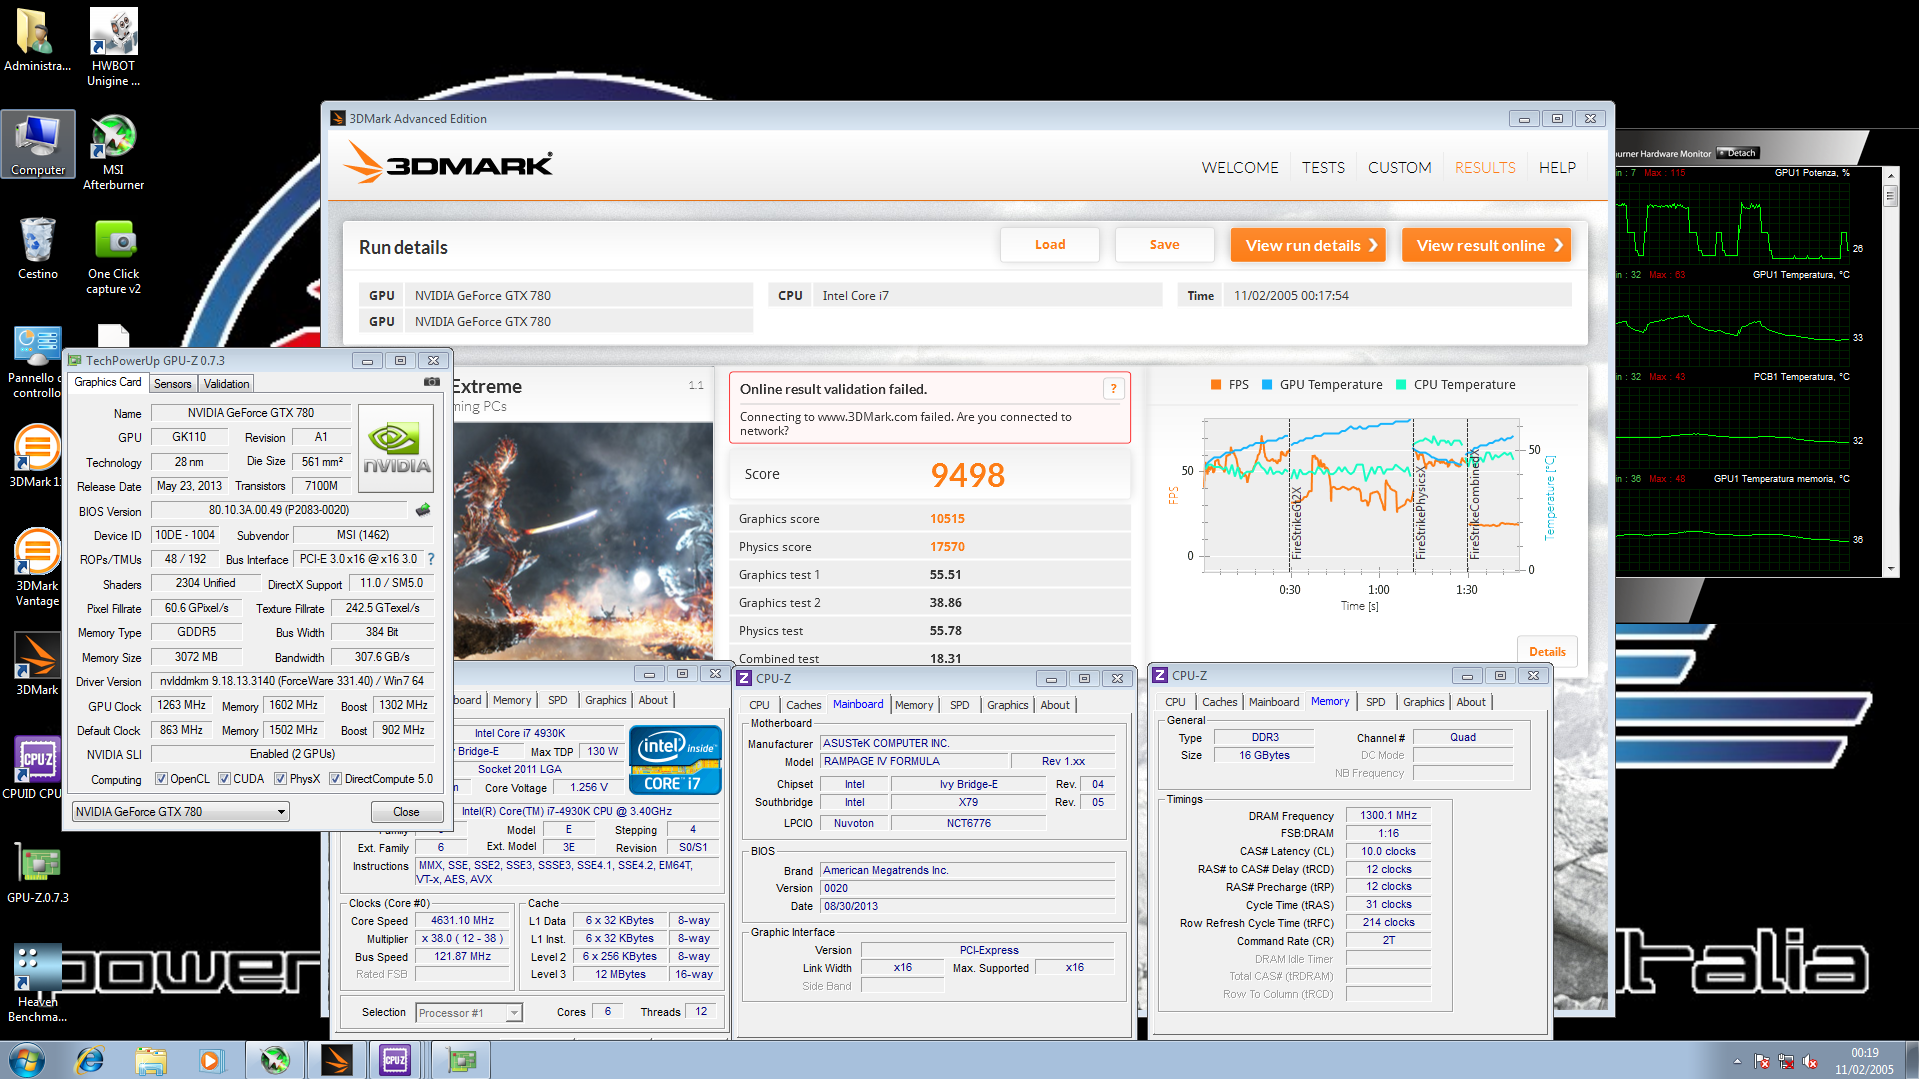The image size is (1919, 1079).
Task: Click the help question icon in validation failed box
Action: [1112, 389]
